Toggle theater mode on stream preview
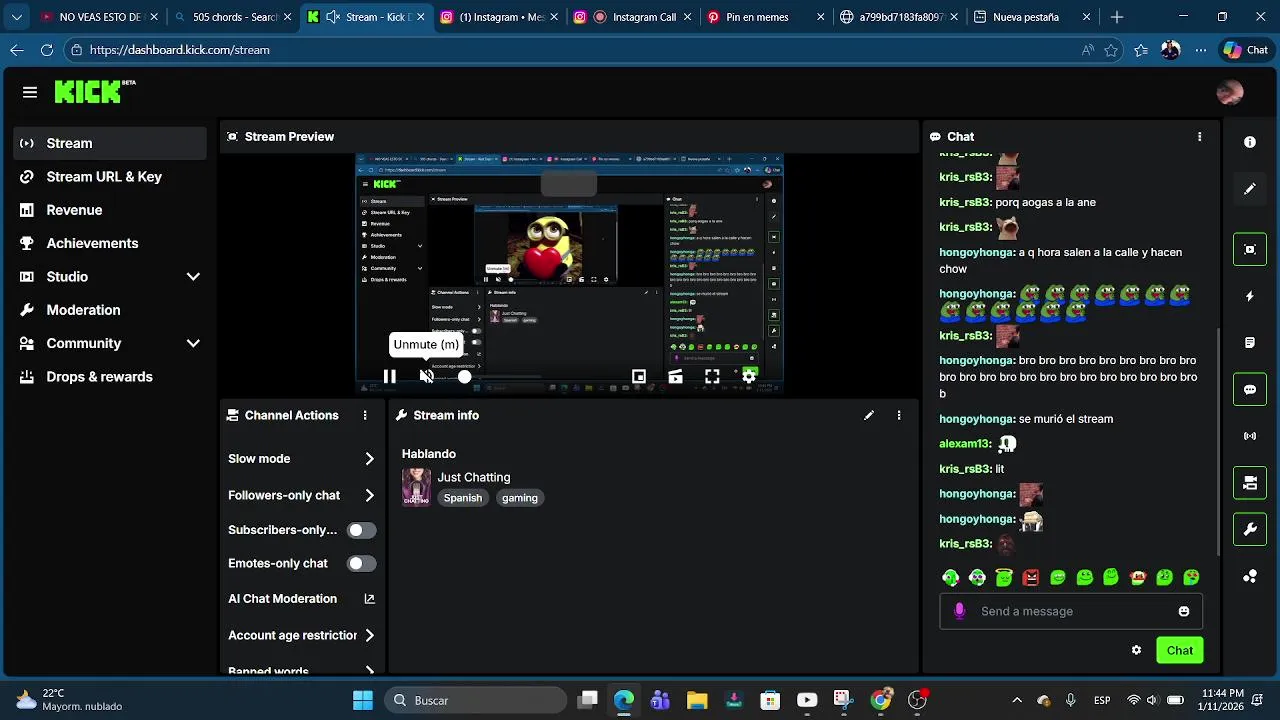This screenshot has height=720, width=1280. [676, 377]
